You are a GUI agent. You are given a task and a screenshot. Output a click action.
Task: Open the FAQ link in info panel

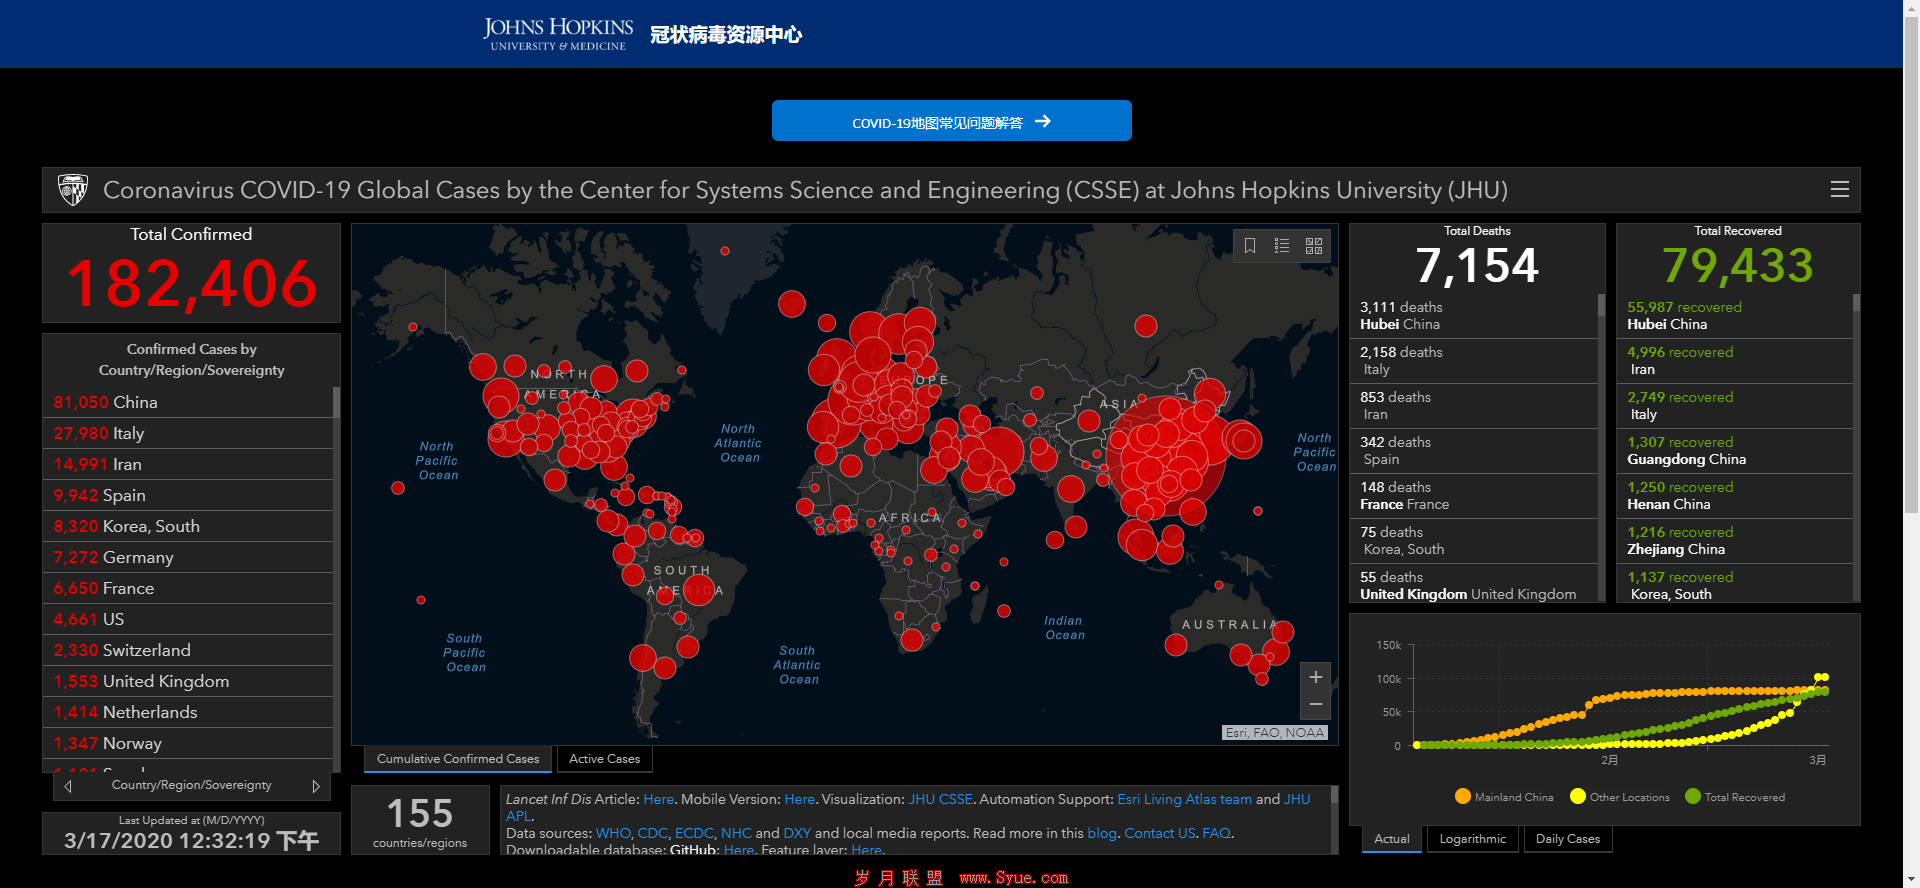pos(1216,833)
